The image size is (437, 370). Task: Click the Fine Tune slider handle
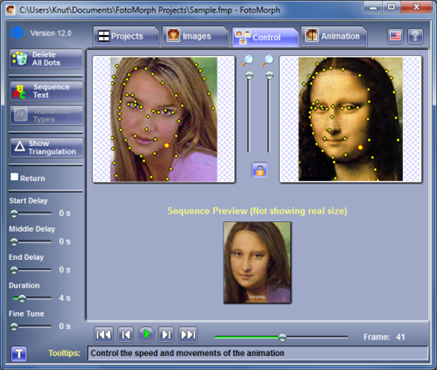14,326
